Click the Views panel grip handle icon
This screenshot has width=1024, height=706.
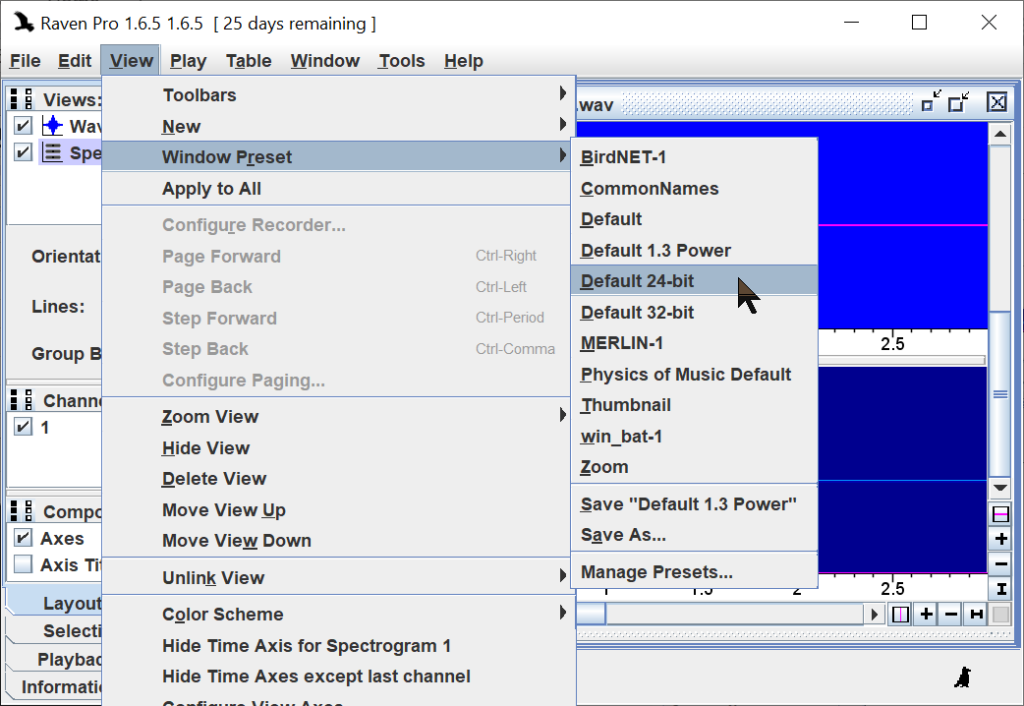21,99
